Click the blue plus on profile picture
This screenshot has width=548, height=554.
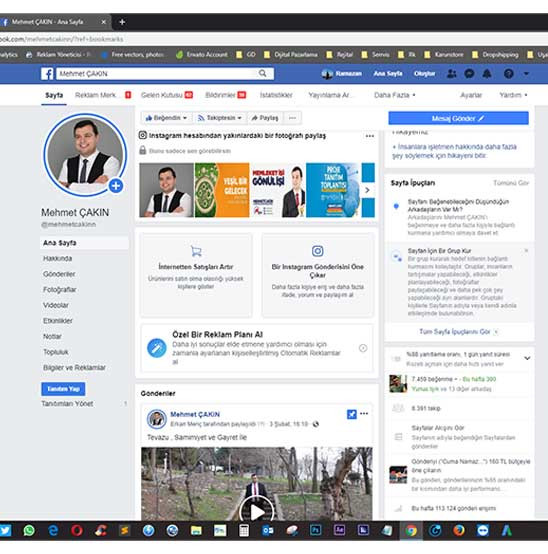[116, 185]
